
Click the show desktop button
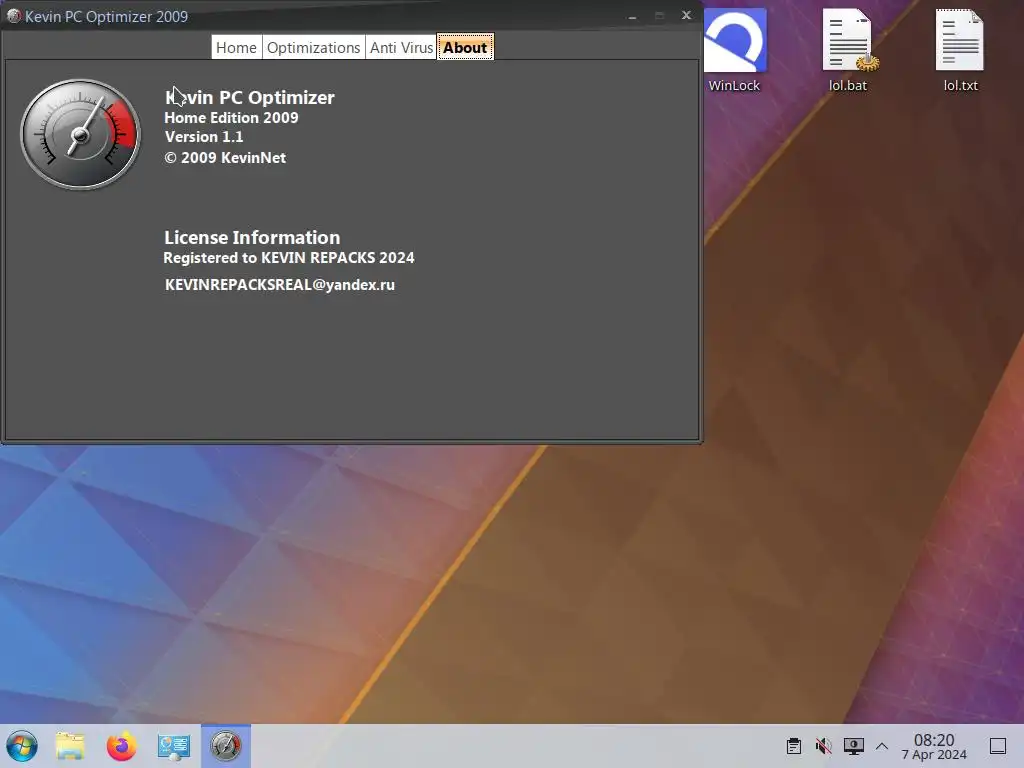(x=998, y=746)
